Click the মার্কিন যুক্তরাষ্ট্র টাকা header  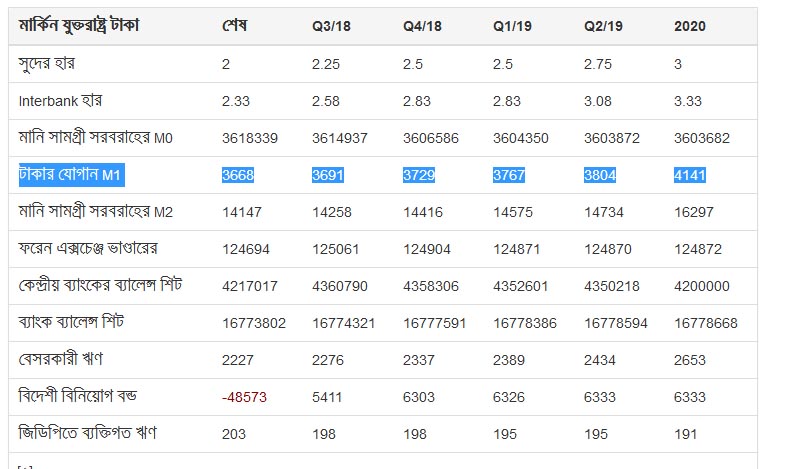pos(79,25)
